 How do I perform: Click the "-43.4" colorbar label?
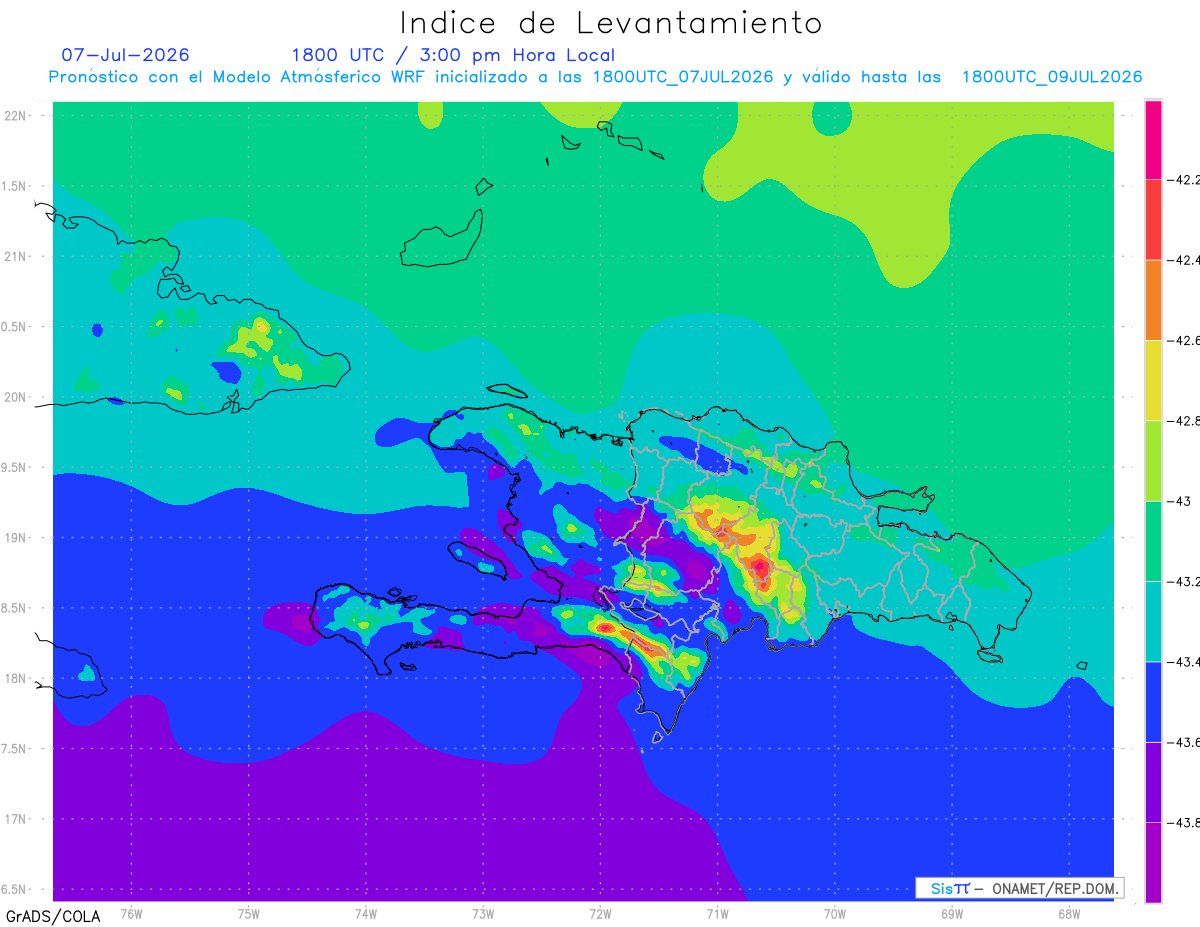[1185, 662]
